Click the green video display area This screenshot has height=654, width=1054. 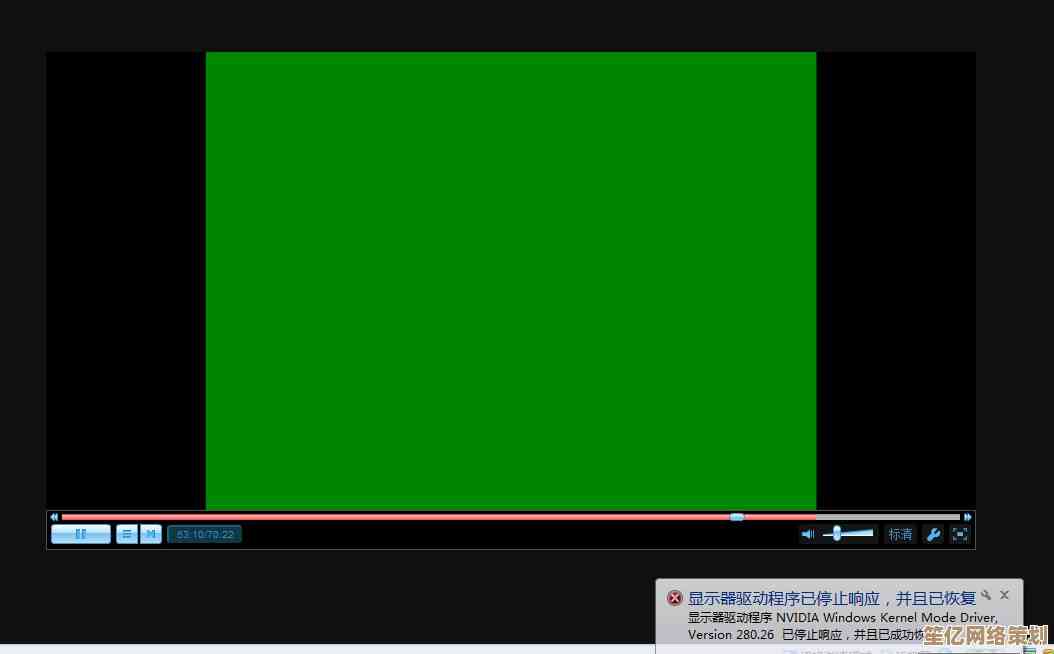coord(510,280)
